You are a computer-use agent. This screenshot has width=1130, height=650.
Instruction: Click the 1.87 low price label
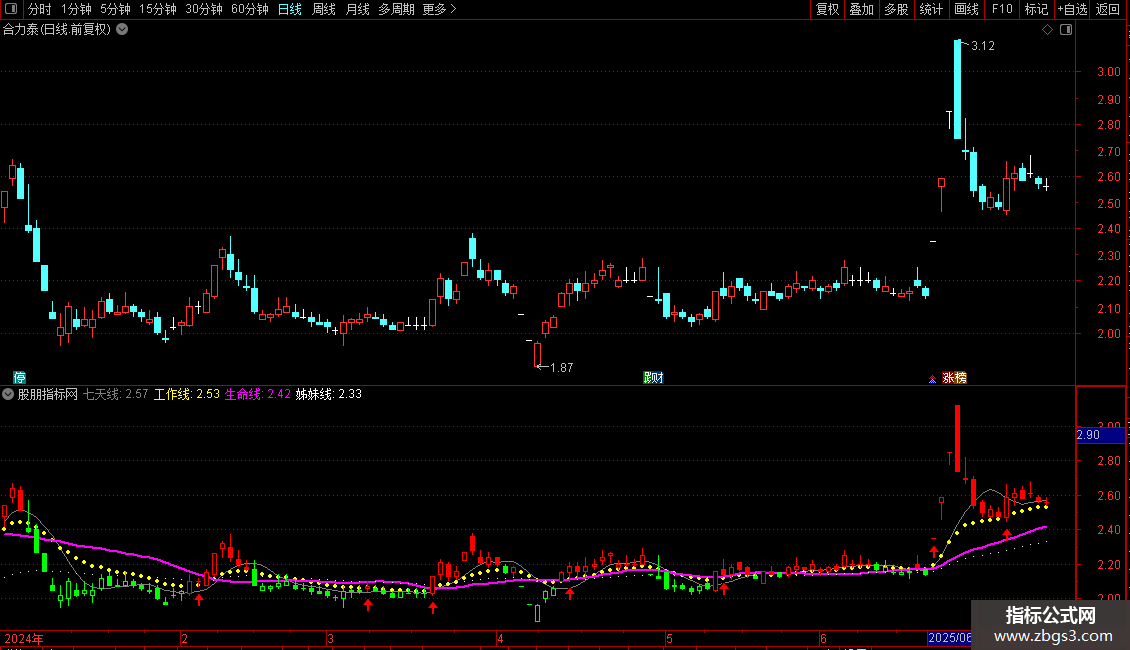pyautogui.click(x=561, y=368)
